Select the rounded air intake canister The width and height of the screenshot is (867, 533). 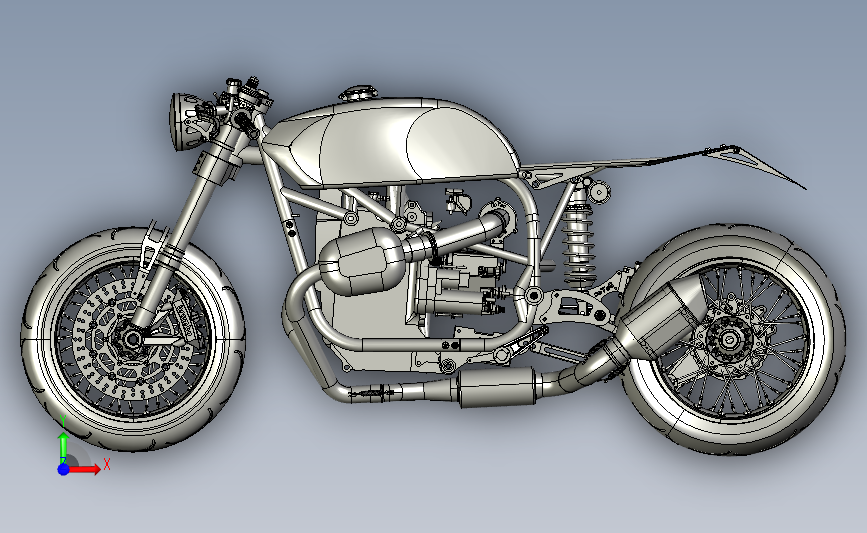pos(362,260)
